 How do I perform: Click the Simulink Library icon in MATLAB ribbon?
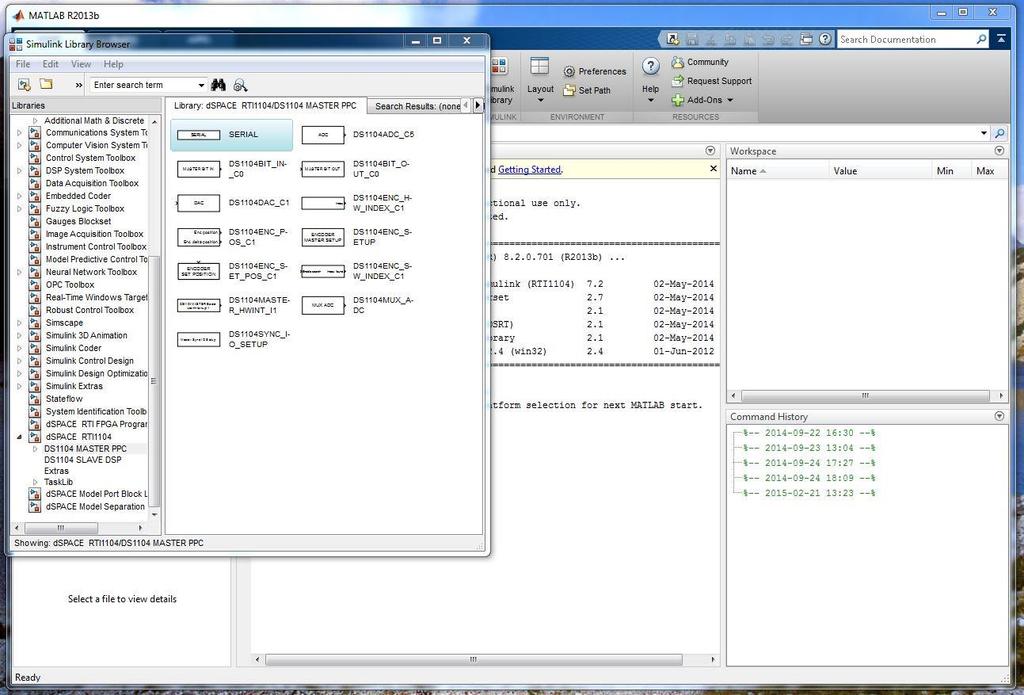click(x=500, y=66)
